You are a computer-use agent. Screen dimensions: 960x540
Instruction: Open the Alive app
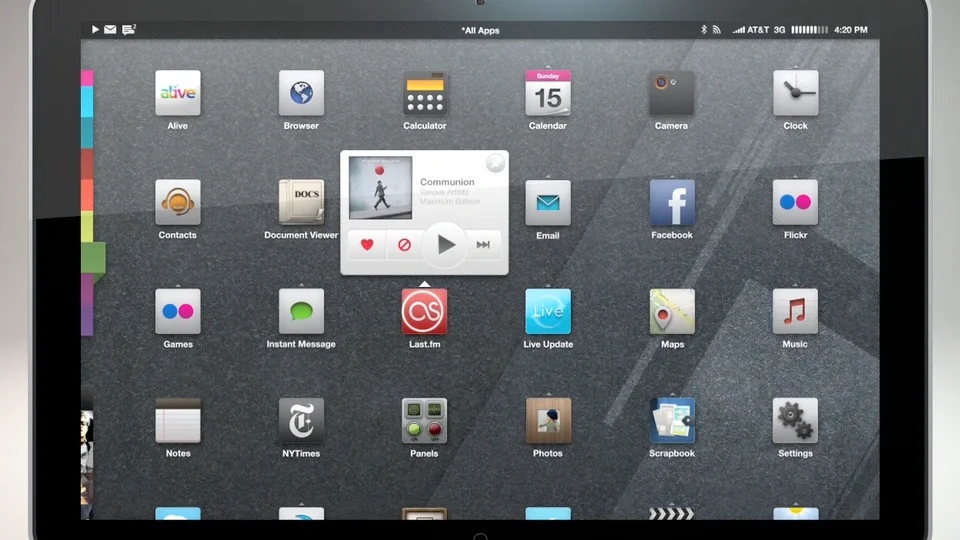178,93
